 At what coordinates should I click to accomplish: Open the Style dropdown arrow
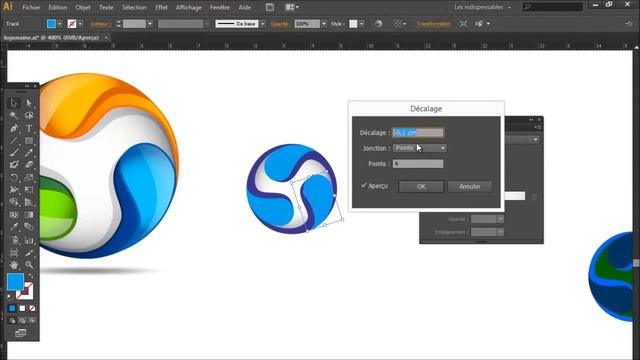(x=362, y=24)
